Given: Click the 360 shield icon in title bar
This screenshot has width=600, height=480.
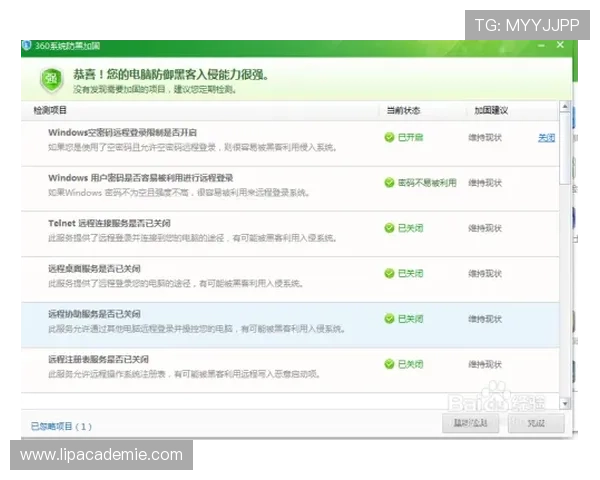Looking at the screenshot, I should tap(26, 46).
